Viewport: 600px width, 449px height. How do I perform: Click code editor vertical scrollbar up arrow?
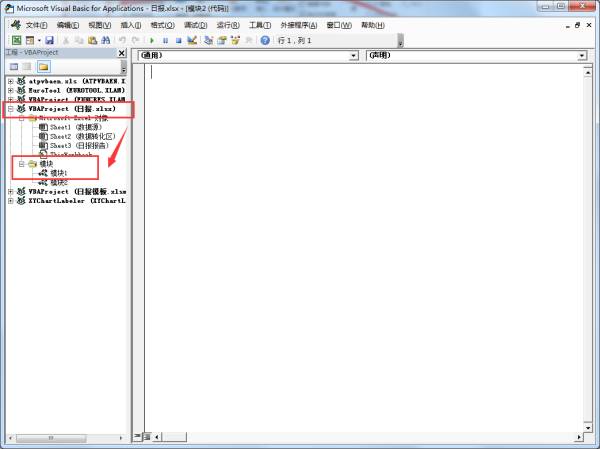588,72
